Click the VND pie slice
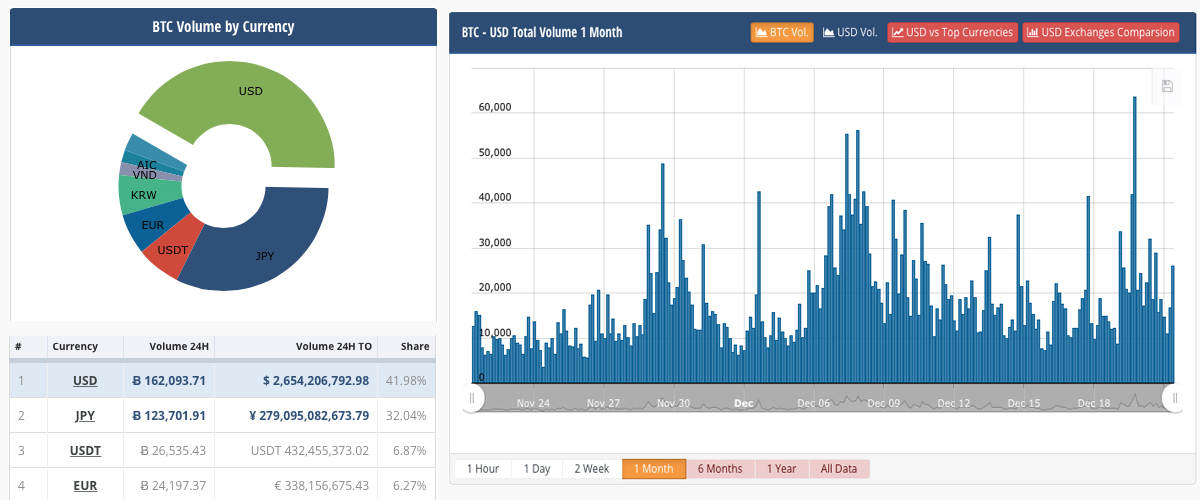This screenshot has height=500, width=1200. pos(143,173)
